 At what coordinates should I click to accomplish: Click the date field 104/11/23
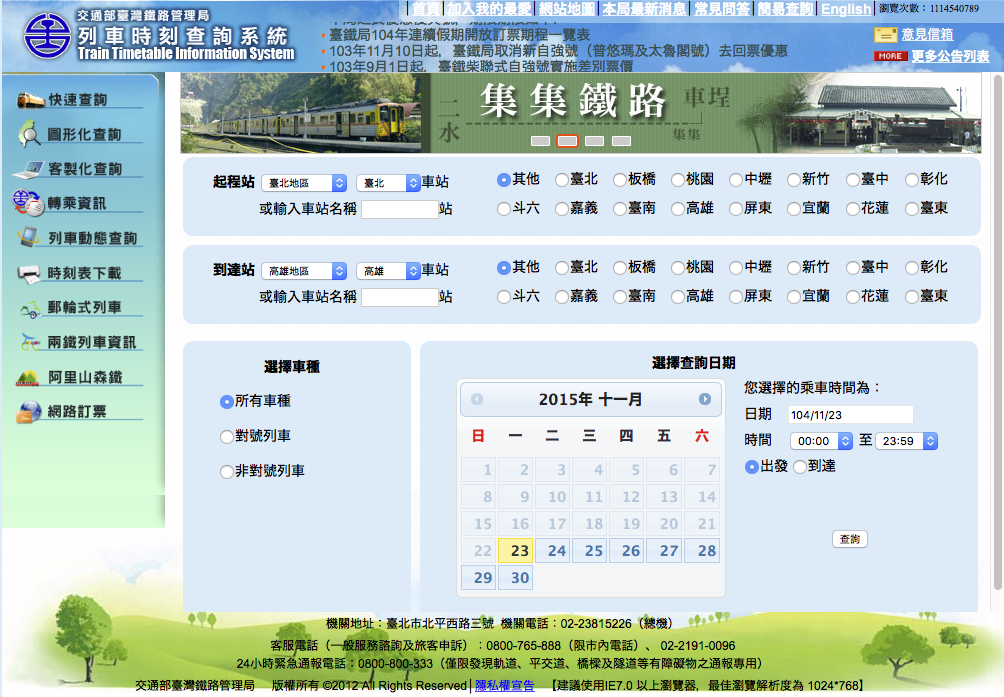pyautogui.click(x=851, y=415)
